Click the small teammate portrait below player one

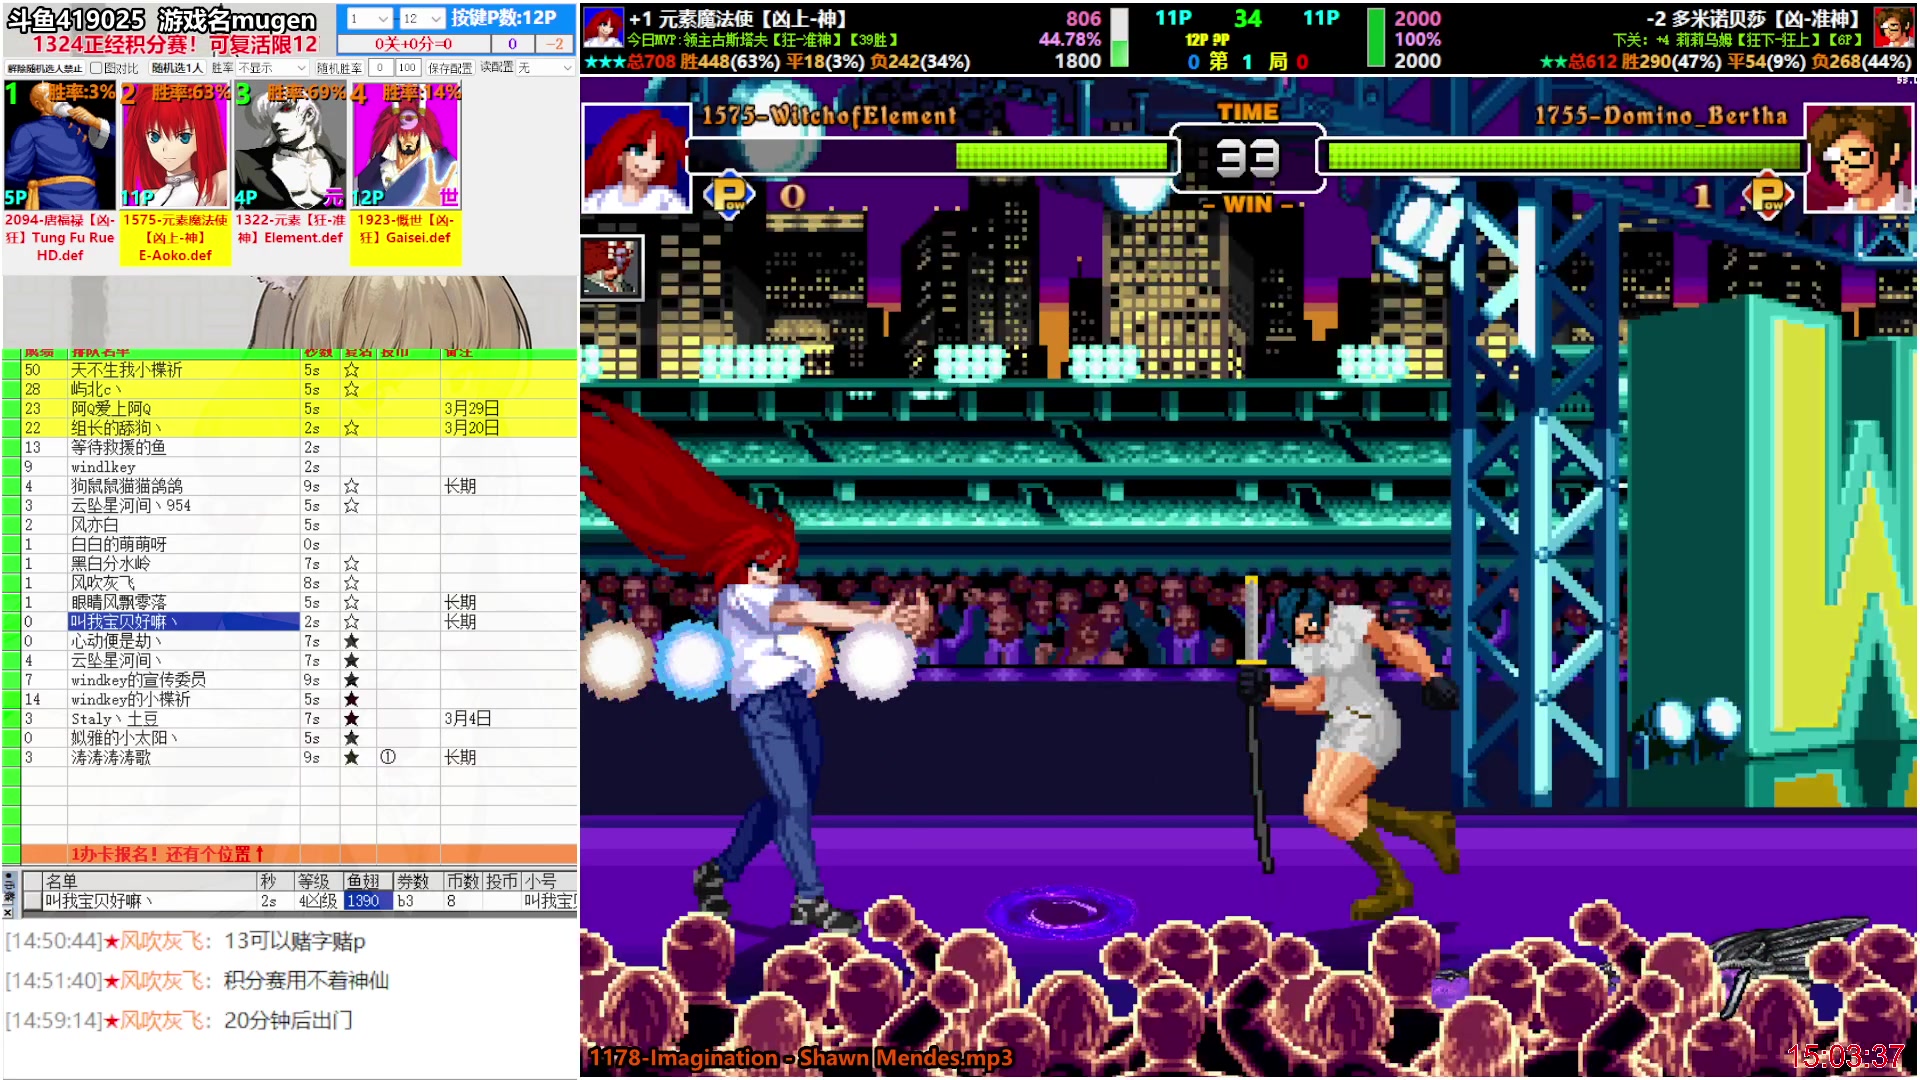pyautogui.click(x=611, y=268)
